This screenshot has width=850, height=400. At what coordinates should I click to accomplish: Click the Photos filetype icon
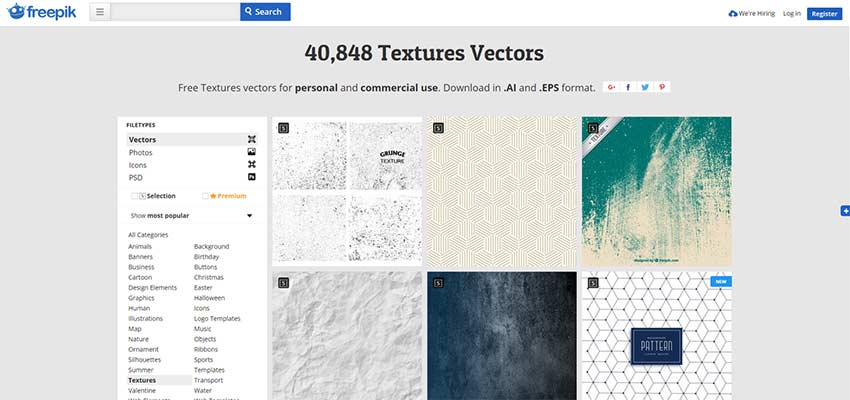click(252, 152)
